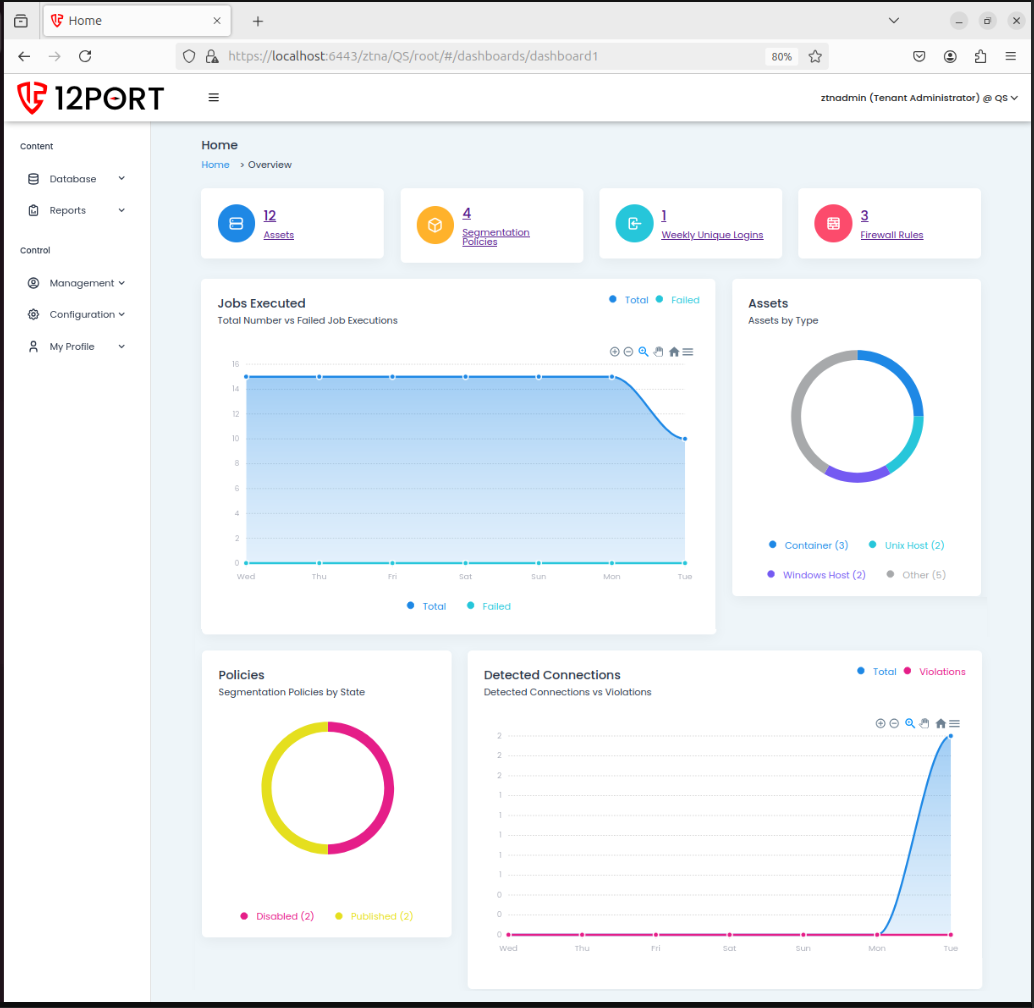Expand the Database sidebar menu

(x=75, y=179)
